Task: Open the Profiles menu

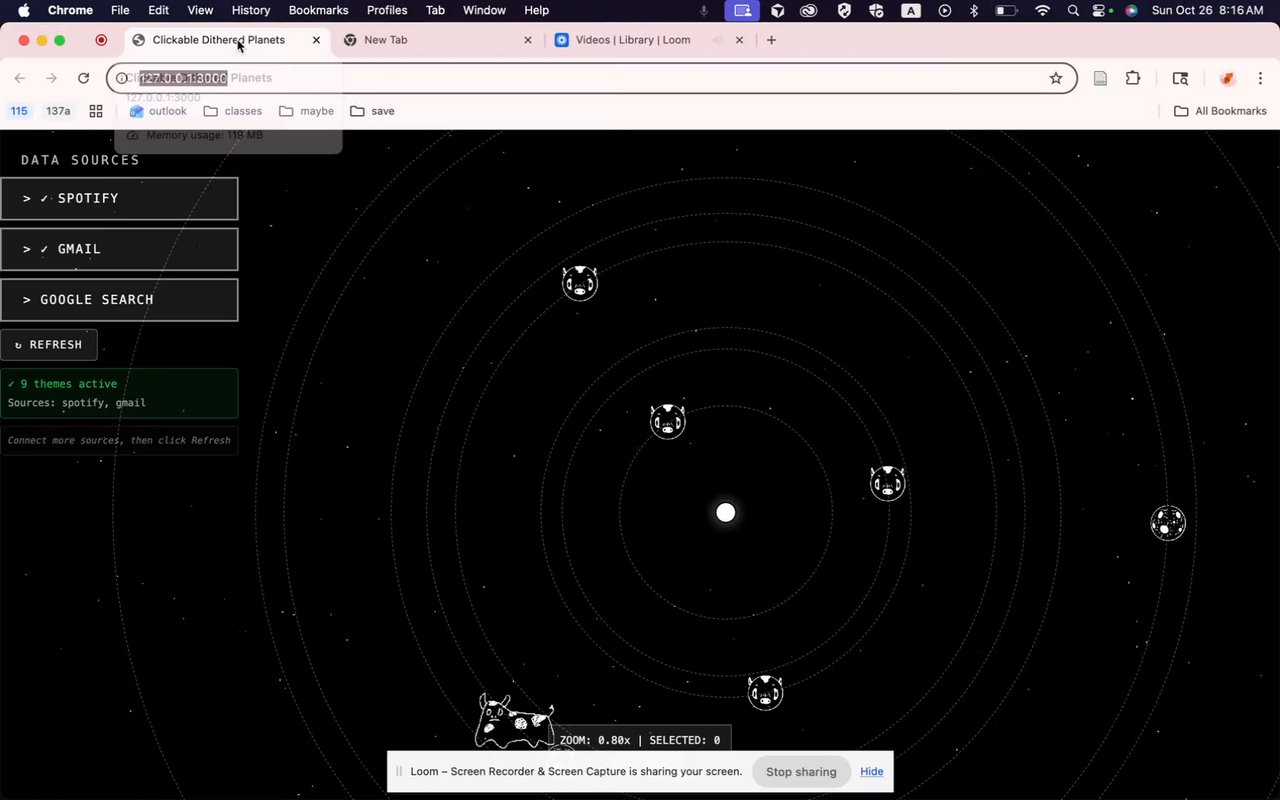Action: (x=387, y=10)
